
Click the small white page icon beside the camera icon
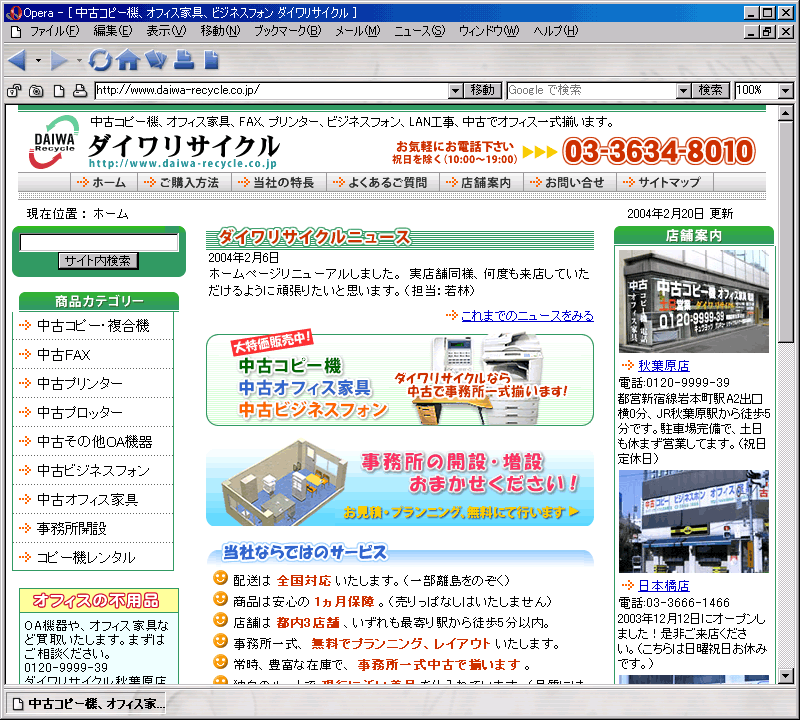[x=59, y=91]
